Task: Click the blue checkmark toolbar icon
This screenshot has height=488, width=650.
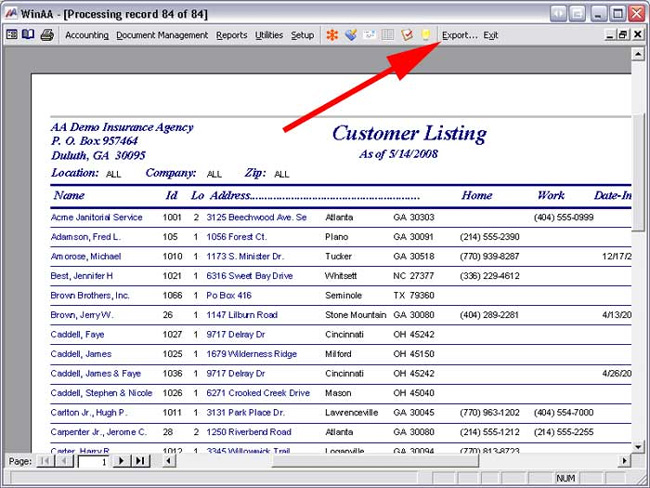Action: (351, 35)
